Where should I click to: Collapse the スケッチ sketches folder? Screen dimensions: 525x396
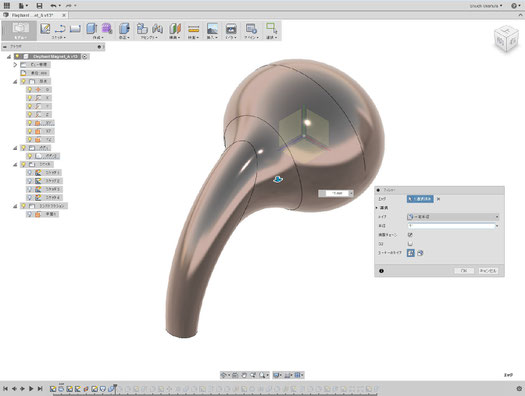click(15, 164)
